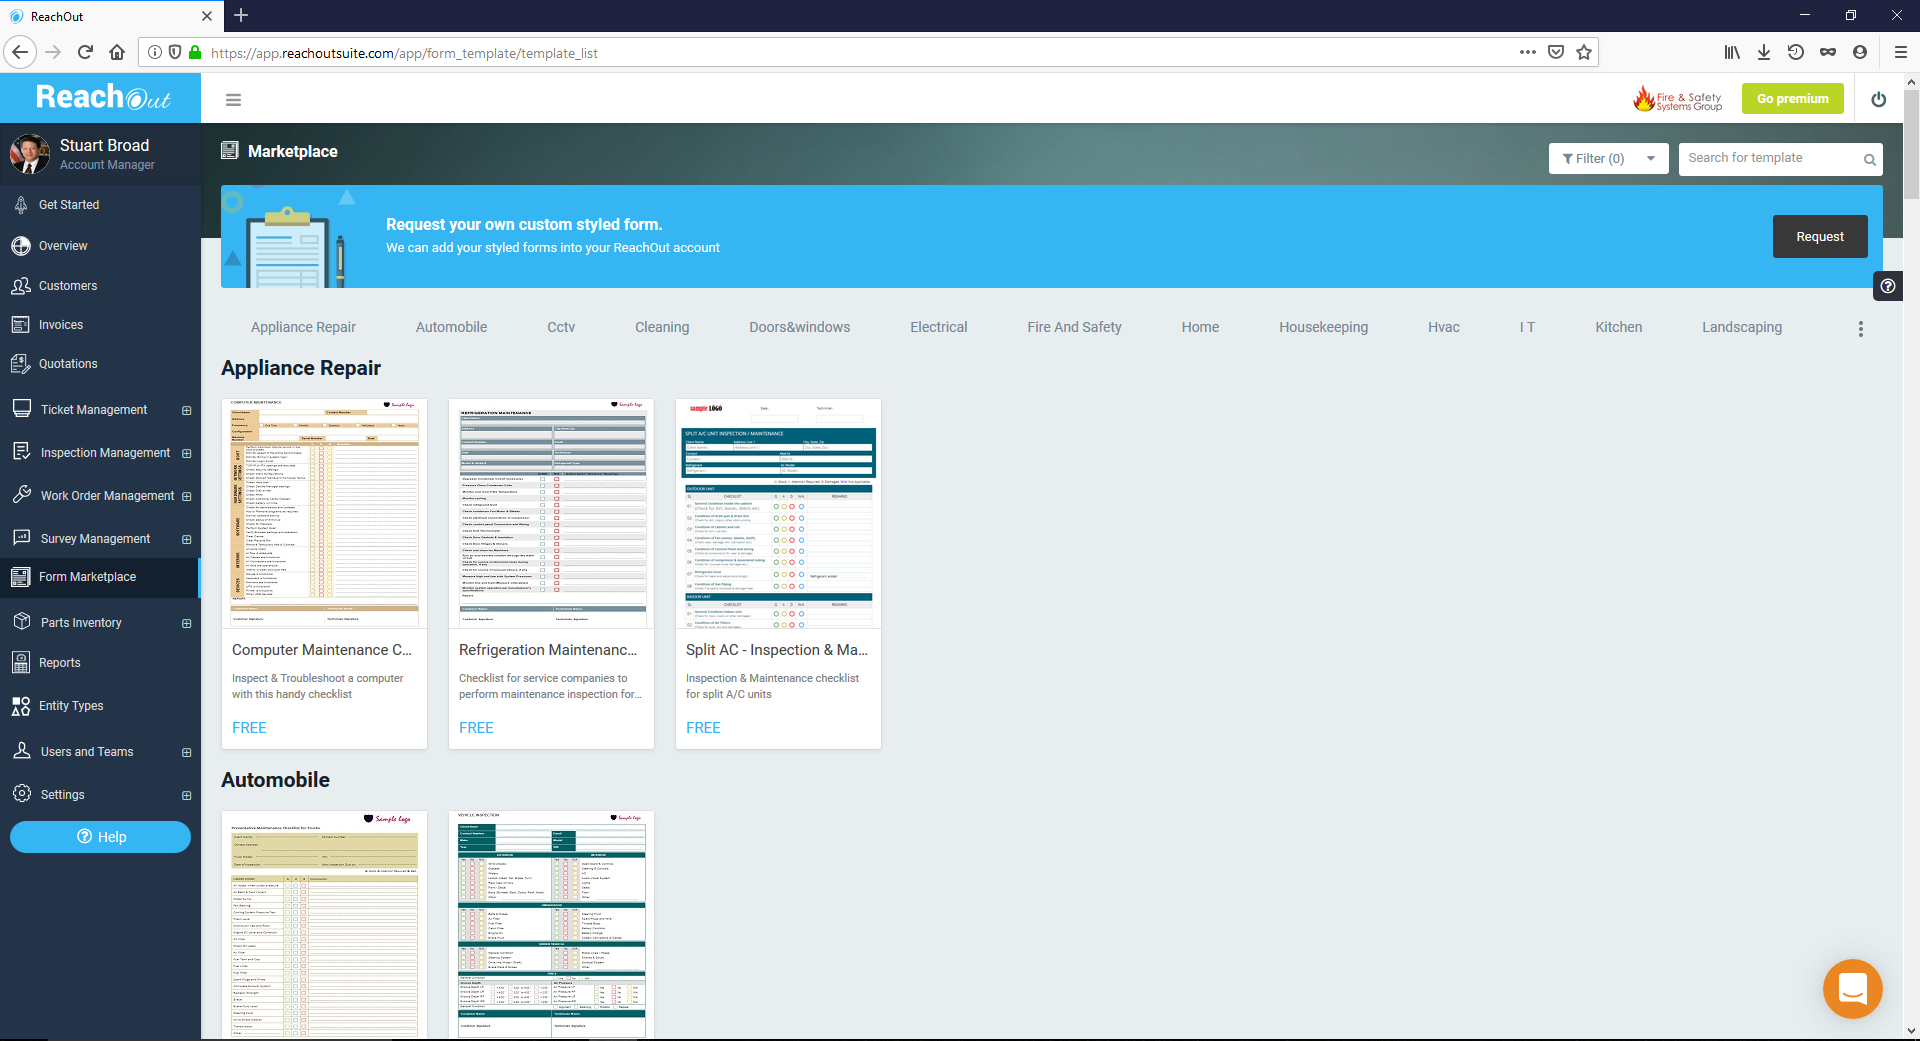Image resolution: width=1920 pixels, height=1041 pixels.
Task: Open Split AC Inspection template thumbnail
Action: 778,513
